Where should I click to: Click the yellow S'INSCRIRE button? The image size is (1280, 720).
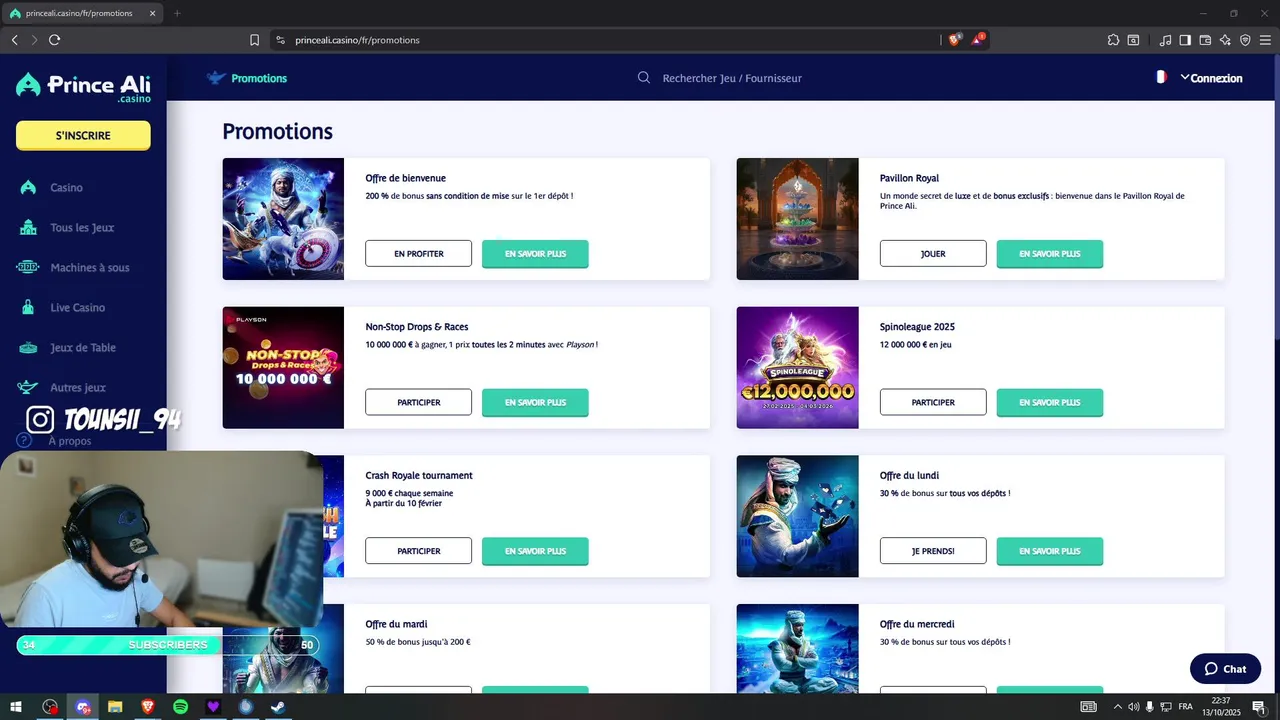(x=83, y=135)
